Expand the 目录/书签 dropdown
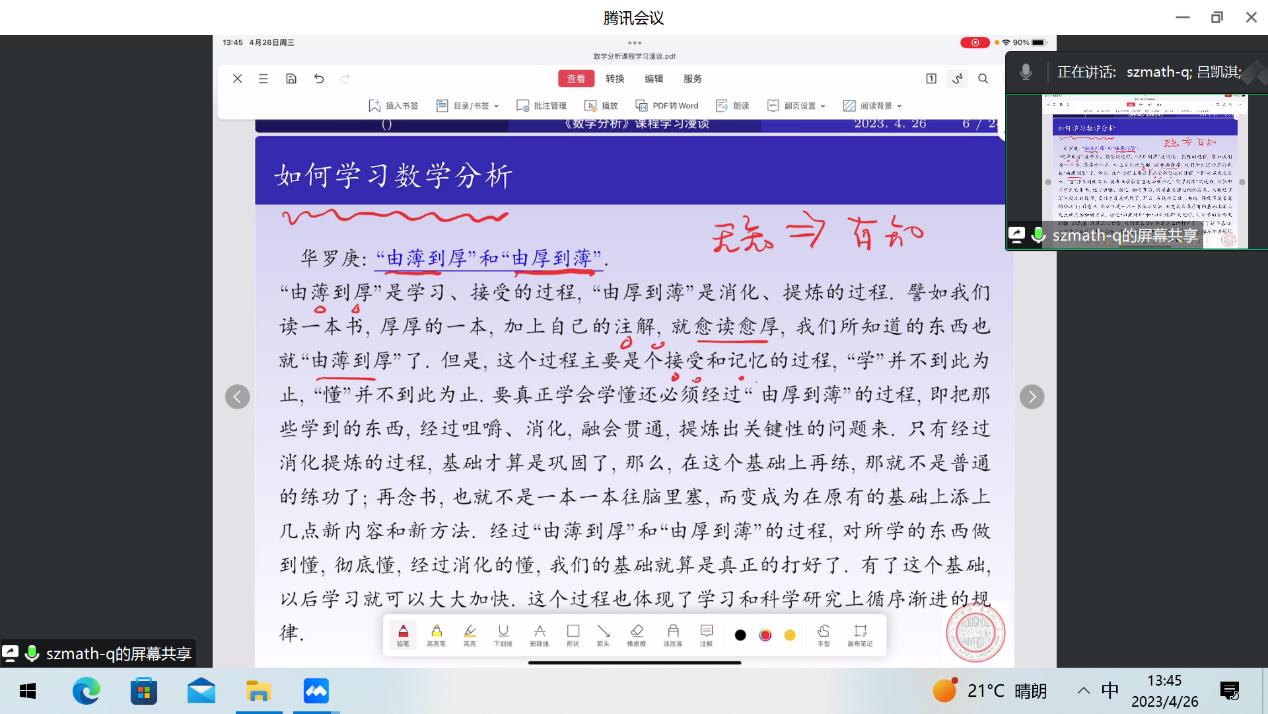This screenshot has width=1268, height=714. point(468,105)
